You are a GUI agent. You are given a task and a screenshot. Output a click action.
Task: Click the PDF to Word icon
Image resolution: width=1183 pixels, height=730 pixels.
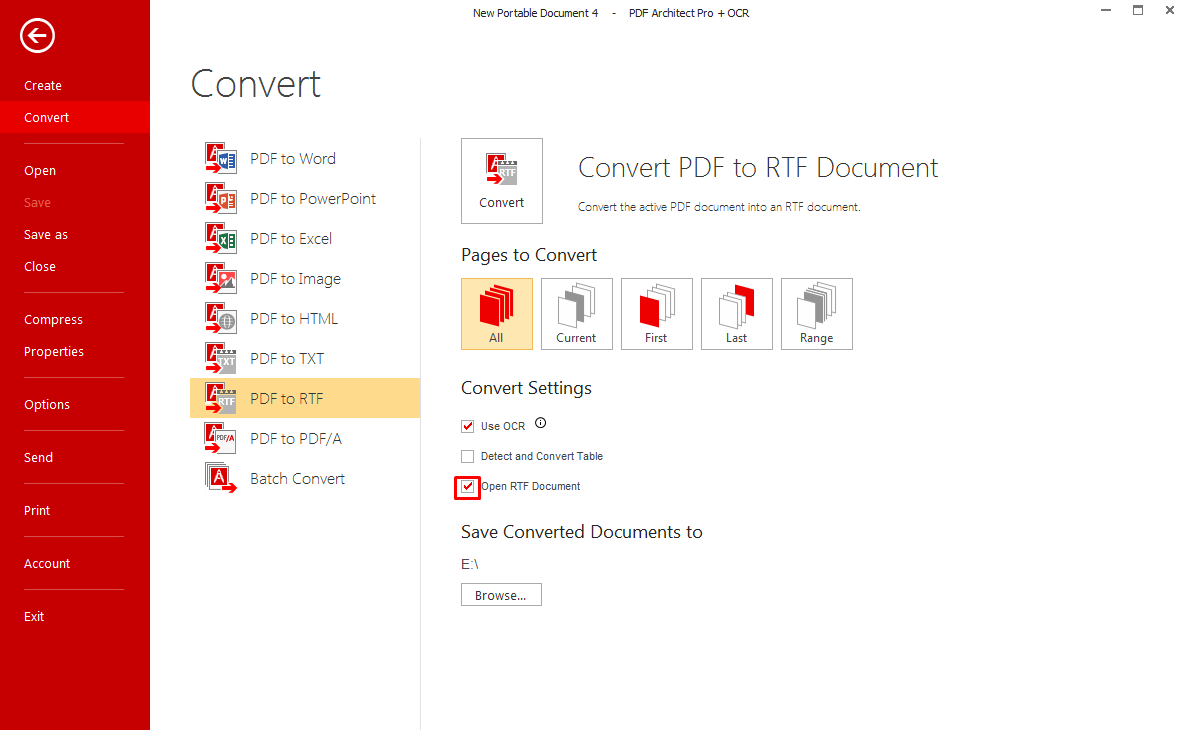pyautogui.click(x=220, y=158)
